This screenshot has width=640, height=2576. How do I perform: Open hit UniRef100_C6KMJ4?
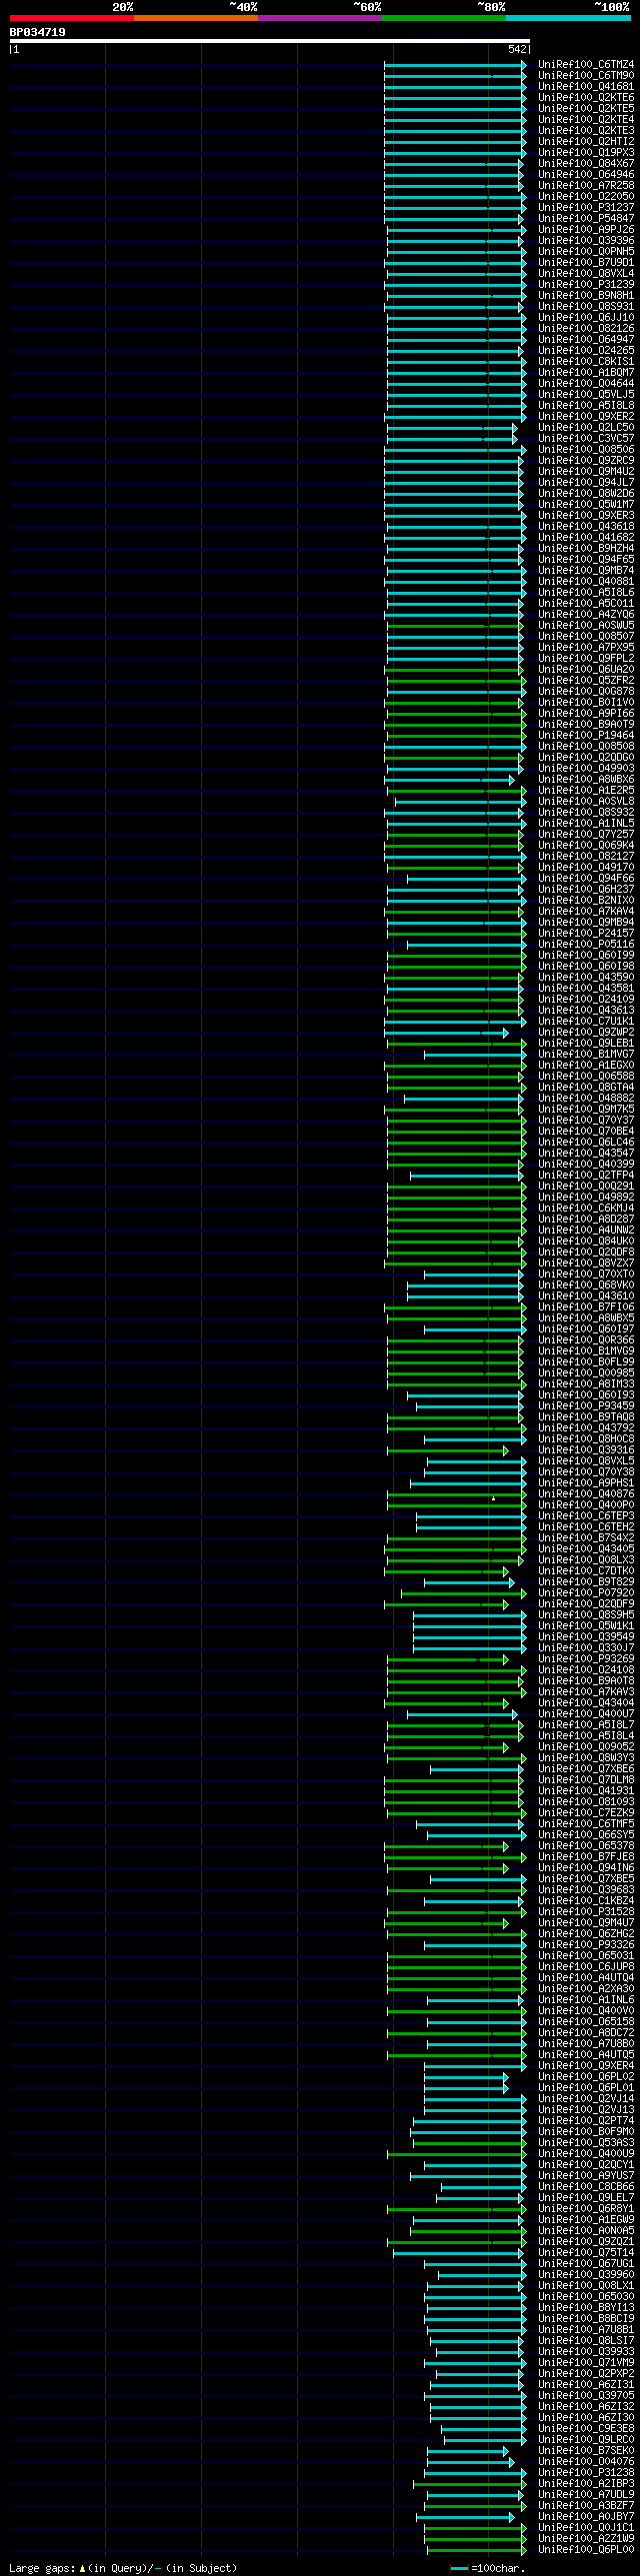[586, 1209]
